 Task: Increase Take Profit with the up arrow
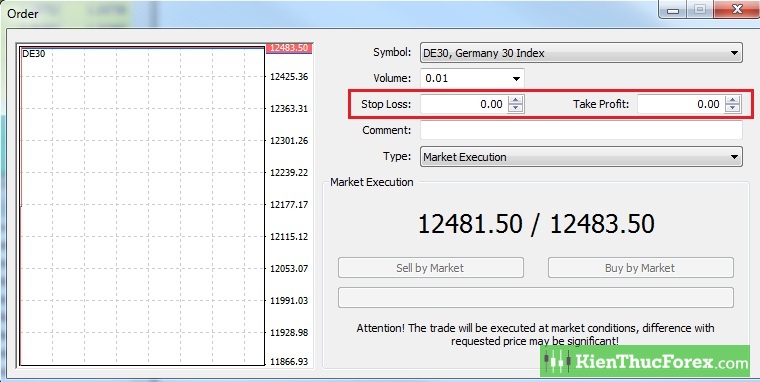point(733,100)
